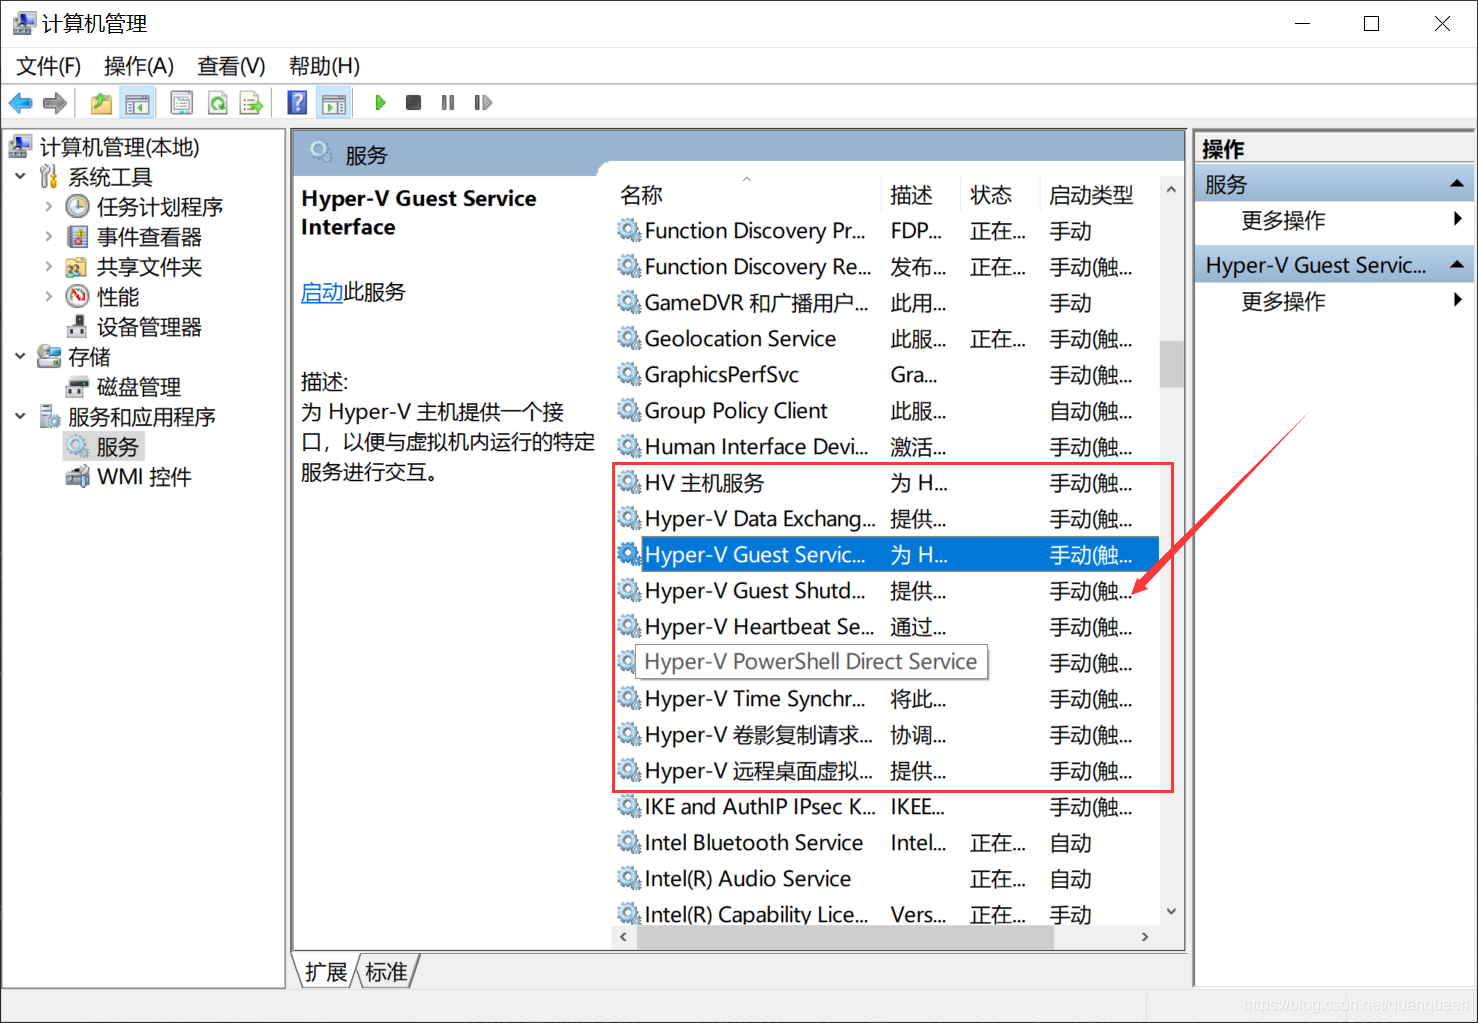Stop the service with square icon

(413, 102)
